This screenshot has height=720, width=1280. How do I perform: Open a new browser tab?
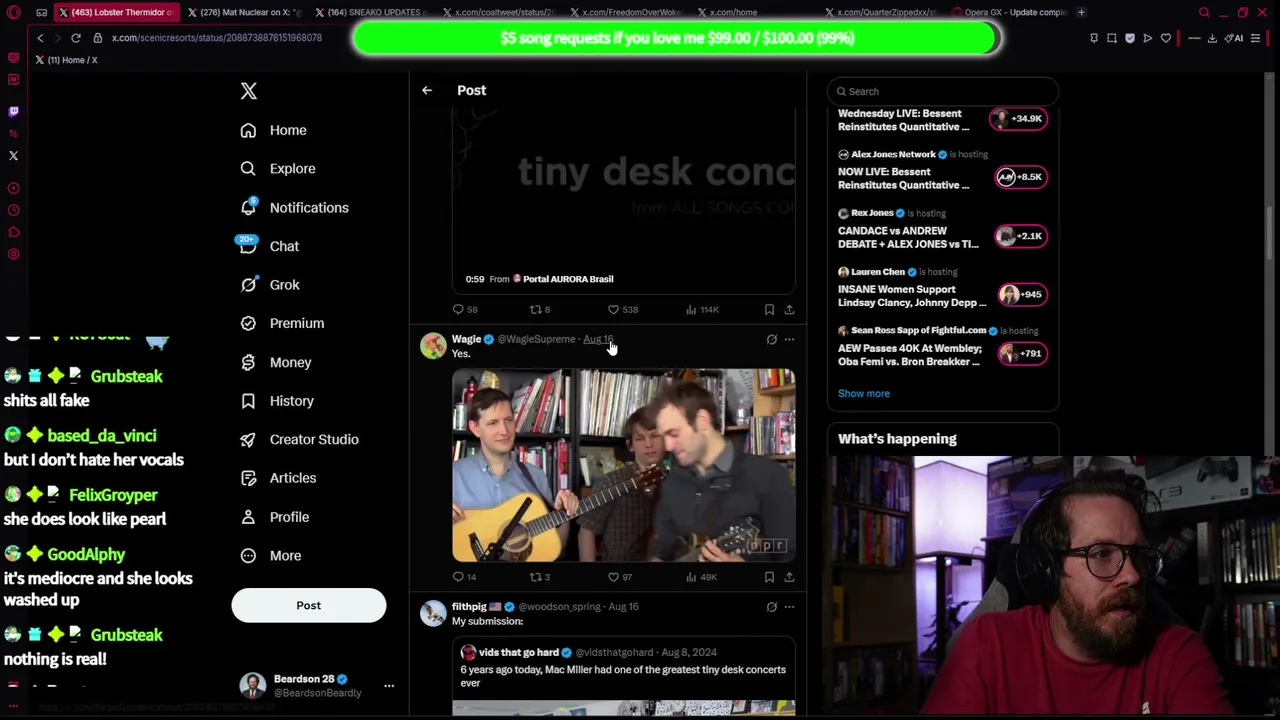[x=1081, y=12]
